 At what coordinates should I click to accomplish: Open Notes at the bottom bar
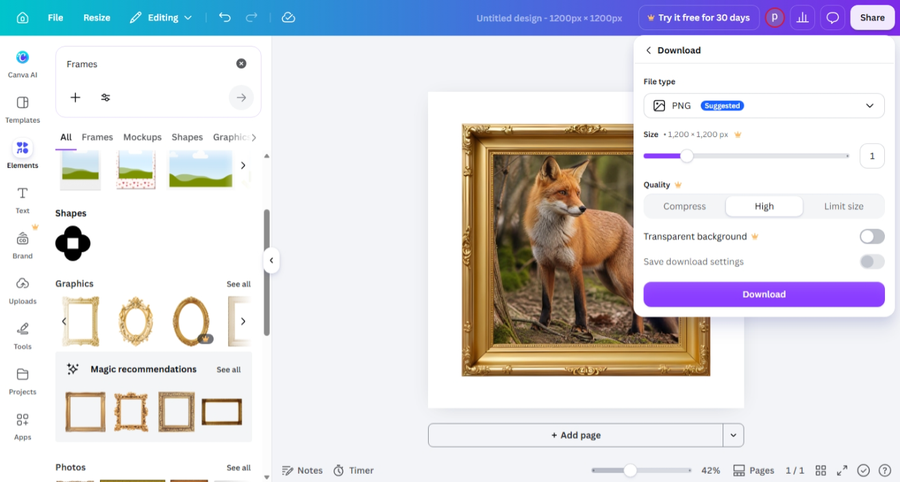[302, 471]
